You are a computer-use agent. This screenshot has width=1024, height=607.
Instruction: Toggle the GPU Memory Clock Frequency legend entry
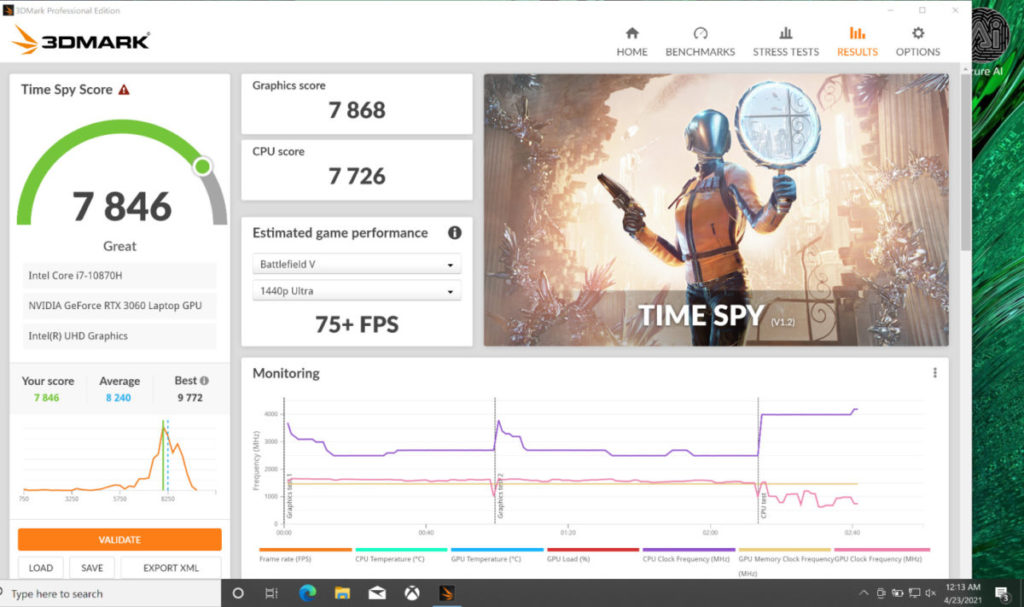coord(784,562)
